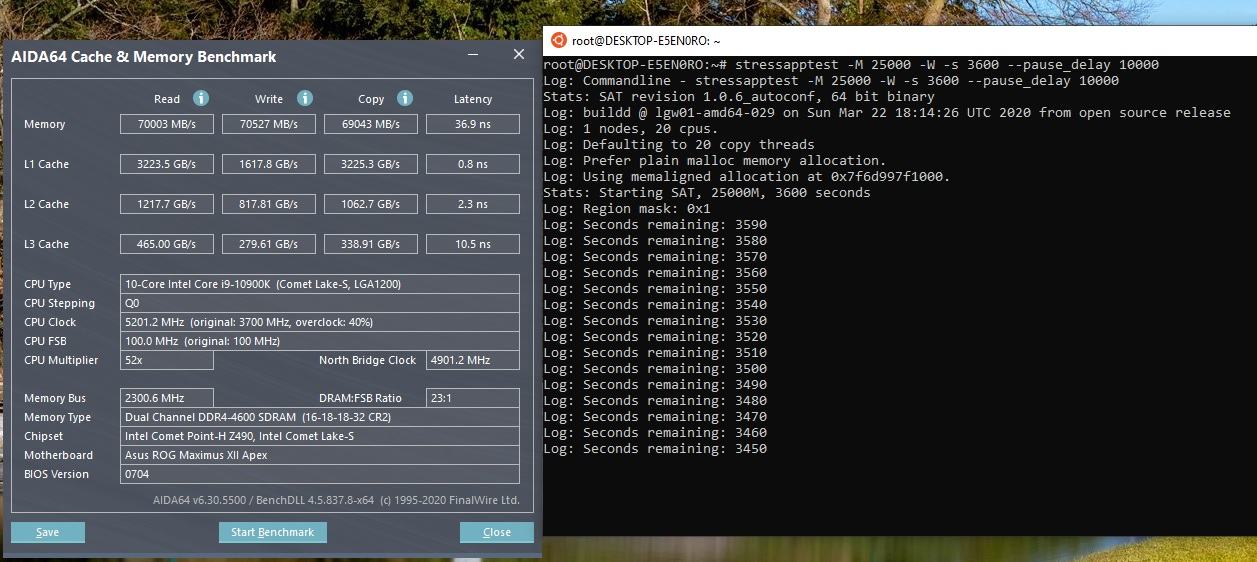Click the Close button in AIDA64
Viewport: 1257px width, 562px height.
(x=497, y=532)
